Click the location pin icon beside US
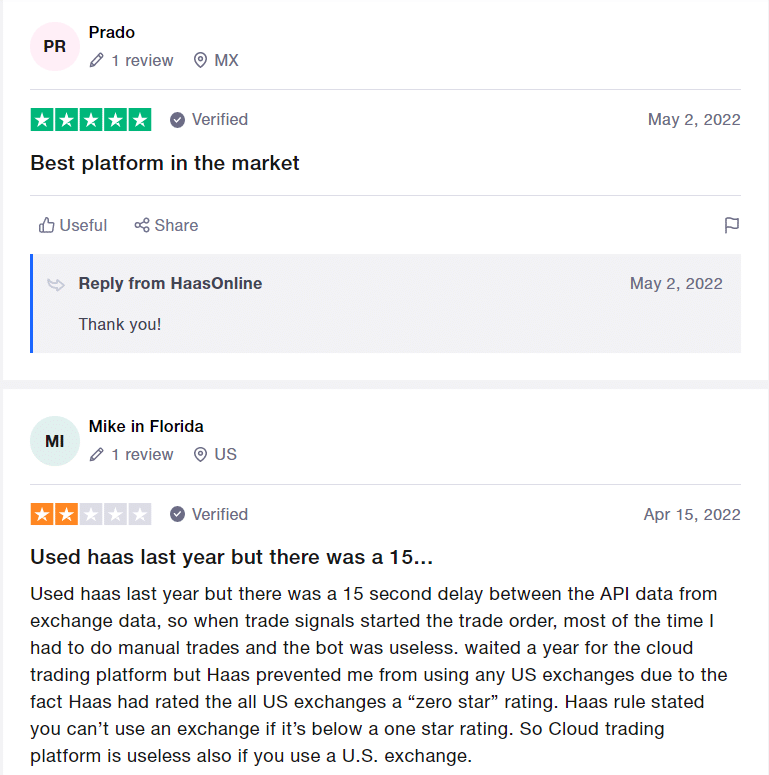 (200, 454)
